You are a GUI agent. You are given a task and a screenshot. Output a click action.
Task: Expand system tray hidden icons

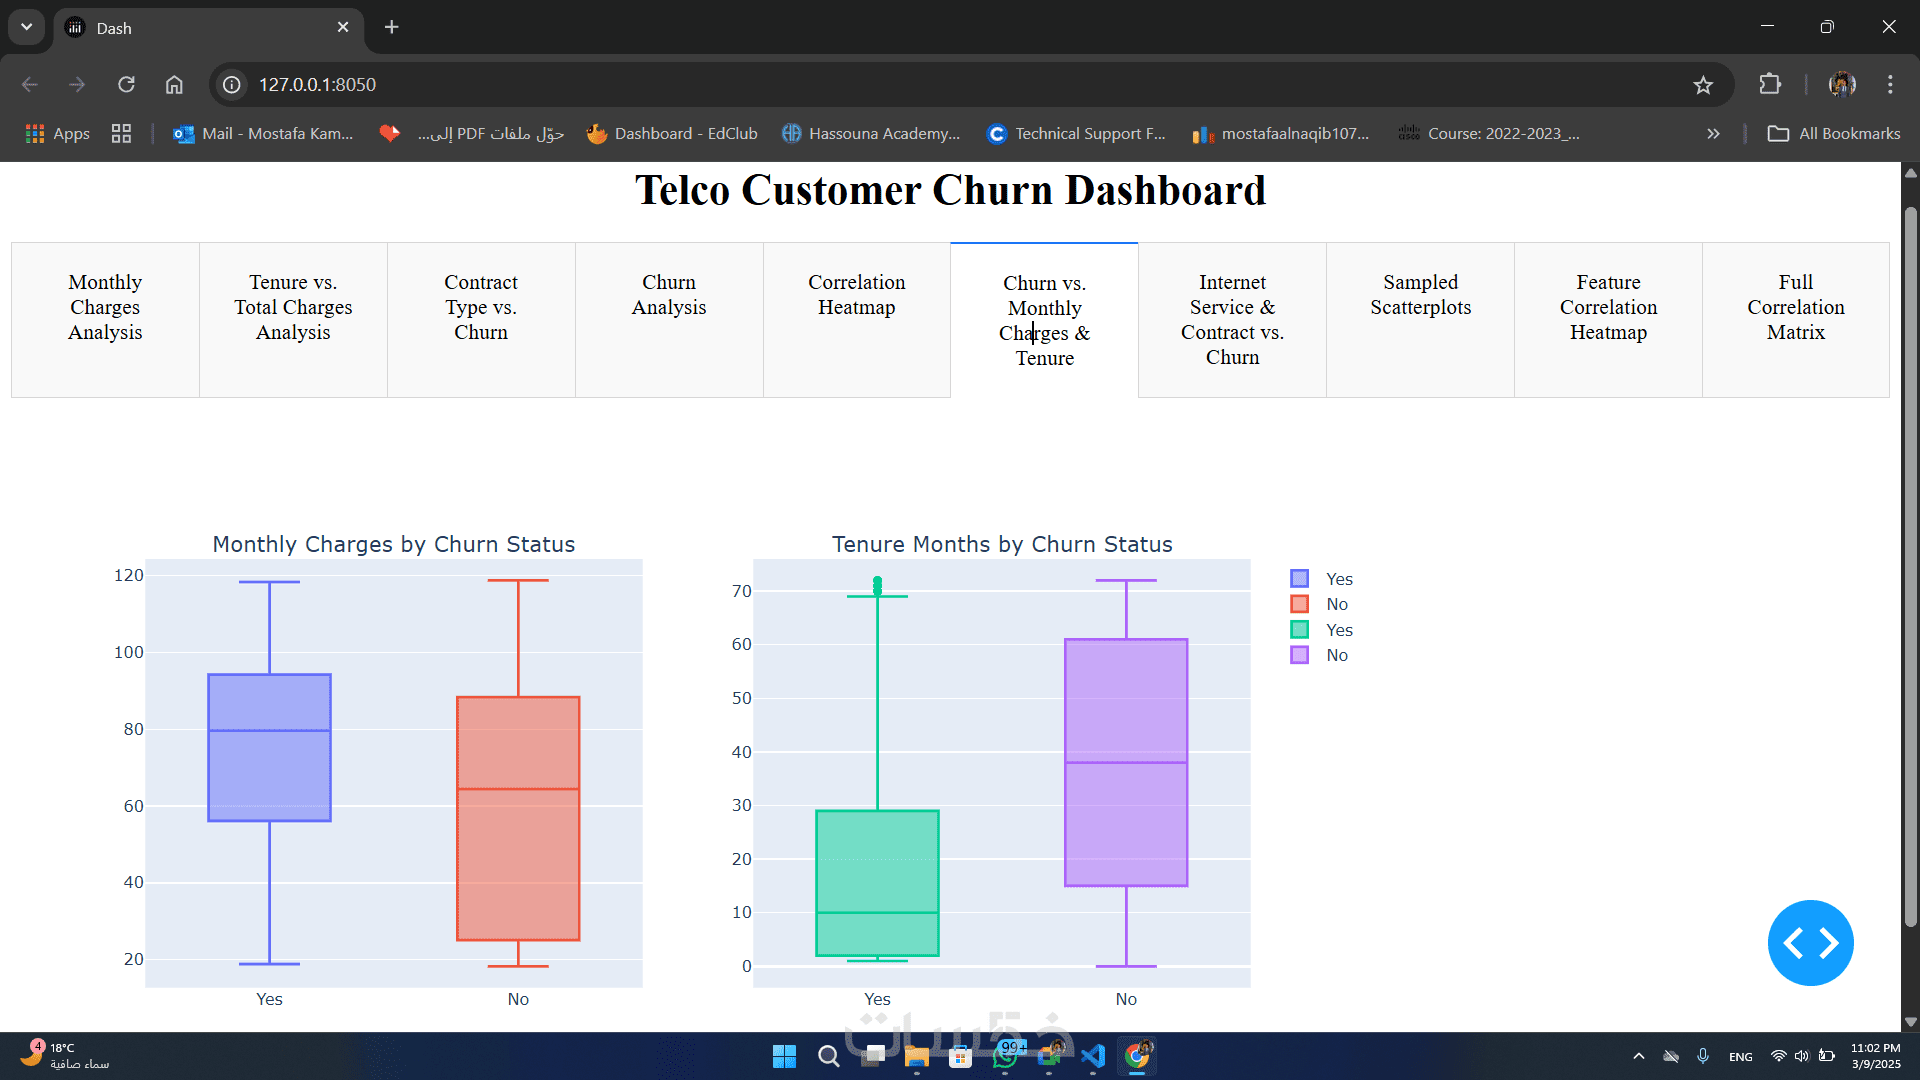tap(1638, 1056)
